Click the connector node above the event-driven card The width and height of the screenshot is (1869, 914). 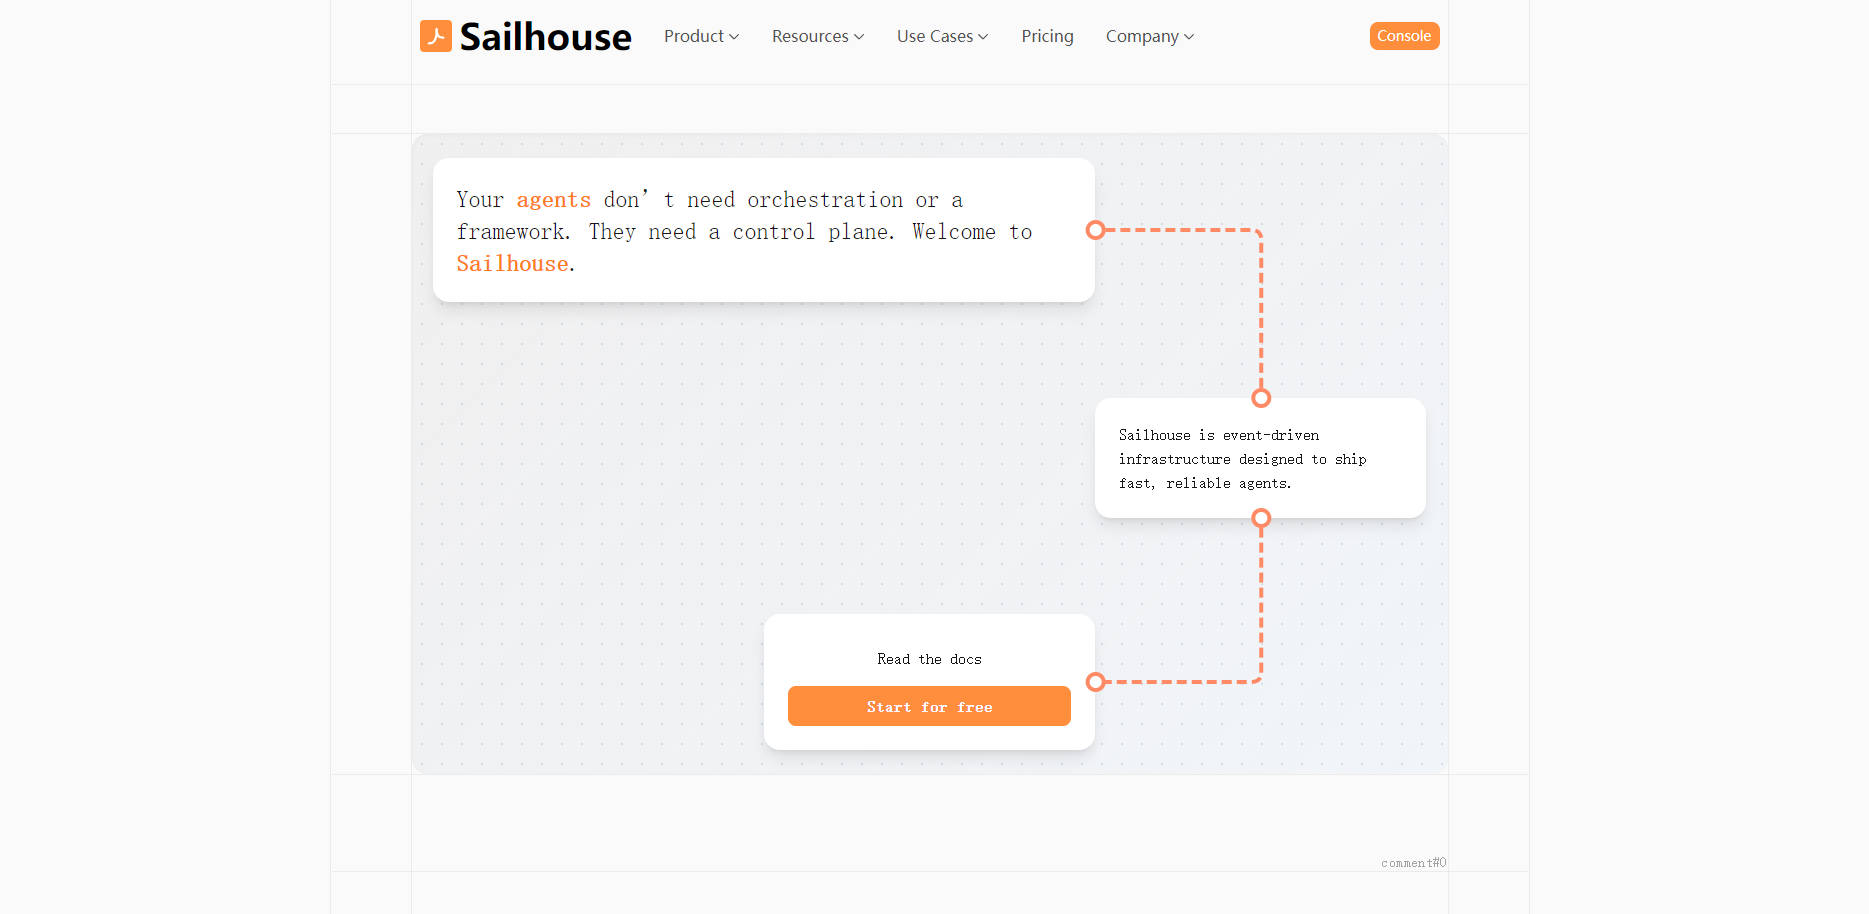tap(1260, 397)
